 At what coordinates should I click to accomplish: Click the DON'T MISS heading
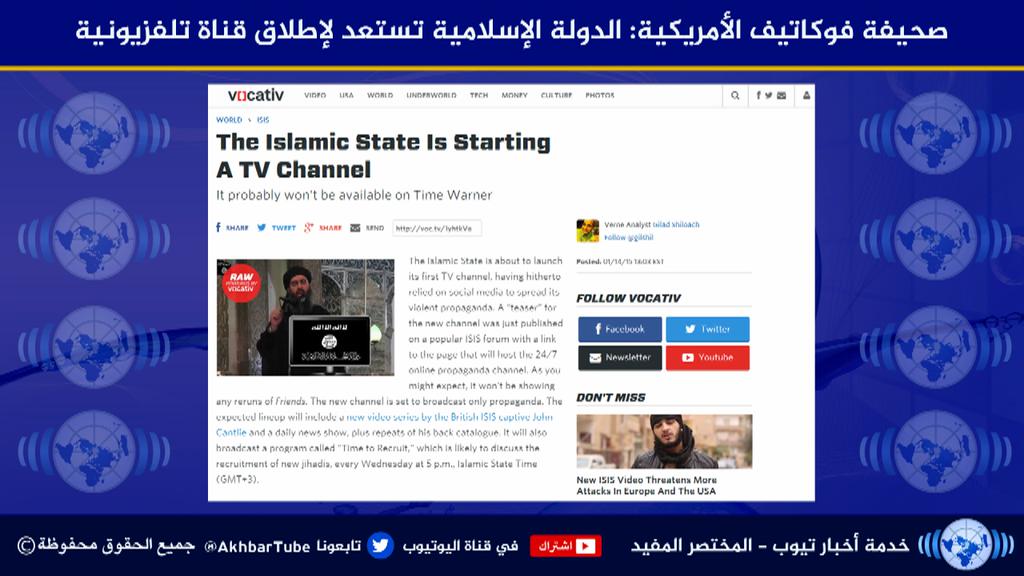[x=611, y=398]
